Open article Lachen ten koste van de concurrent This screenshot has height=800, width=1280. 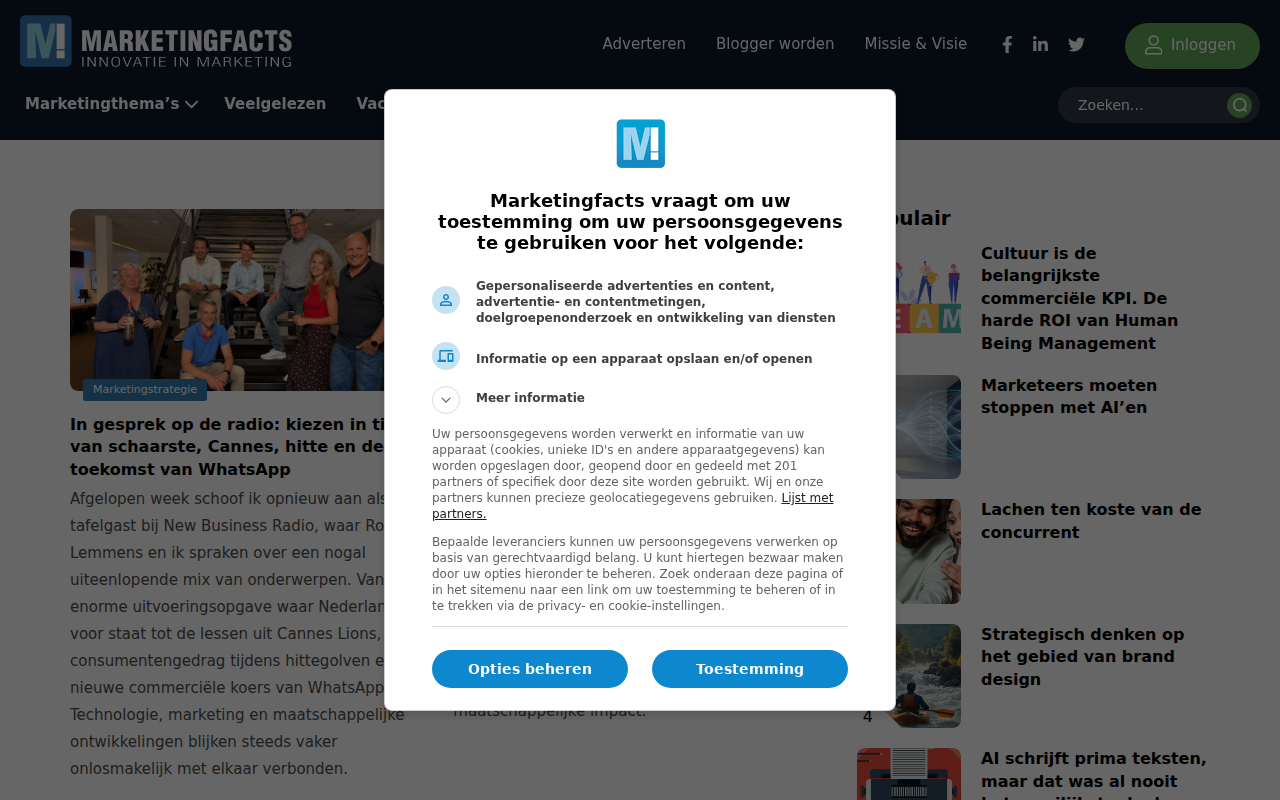[1091, 520]
